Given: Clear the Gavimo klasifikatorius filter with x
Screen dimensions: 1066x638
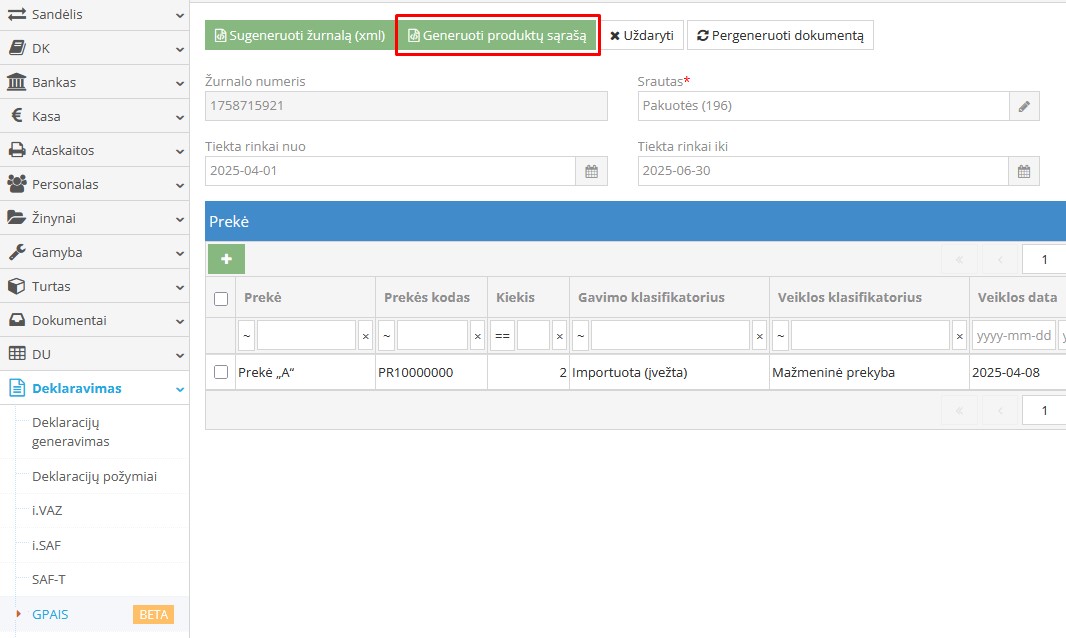Looking at the screenshot, I should 759,336.
